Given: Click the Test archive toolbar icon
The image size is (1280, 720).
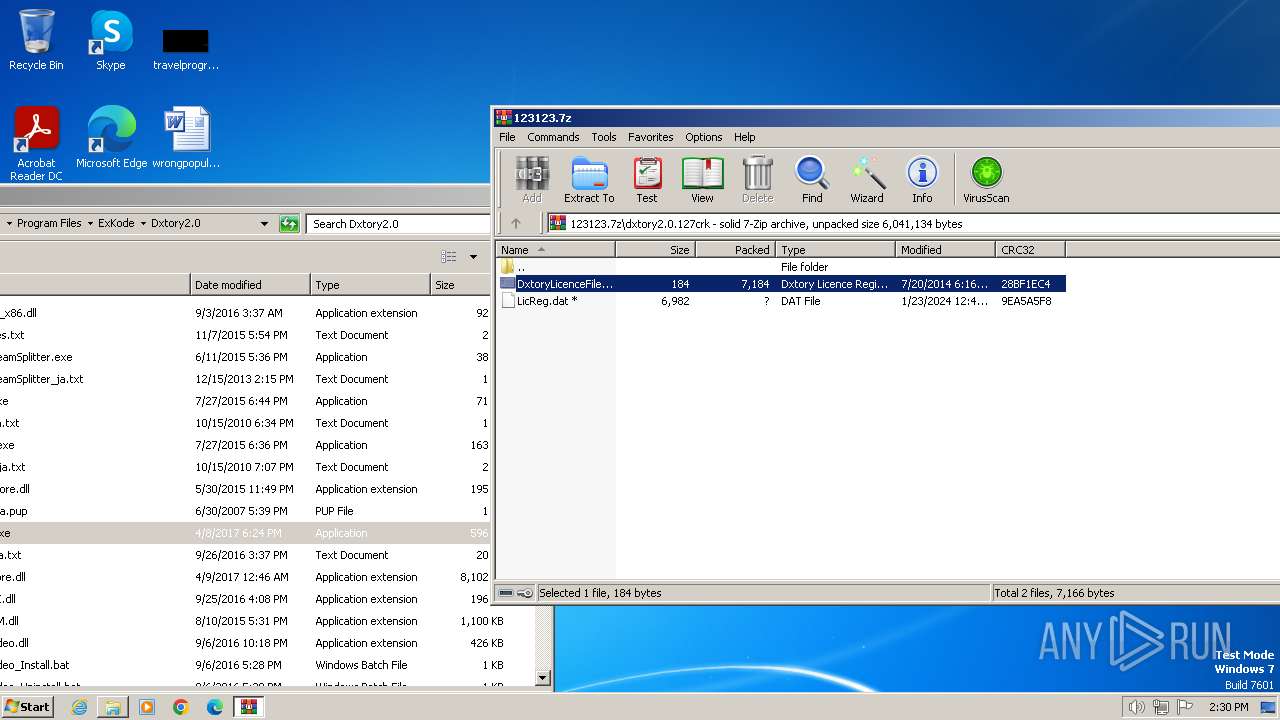Looking at the screenshot, I should coord(647,180).
